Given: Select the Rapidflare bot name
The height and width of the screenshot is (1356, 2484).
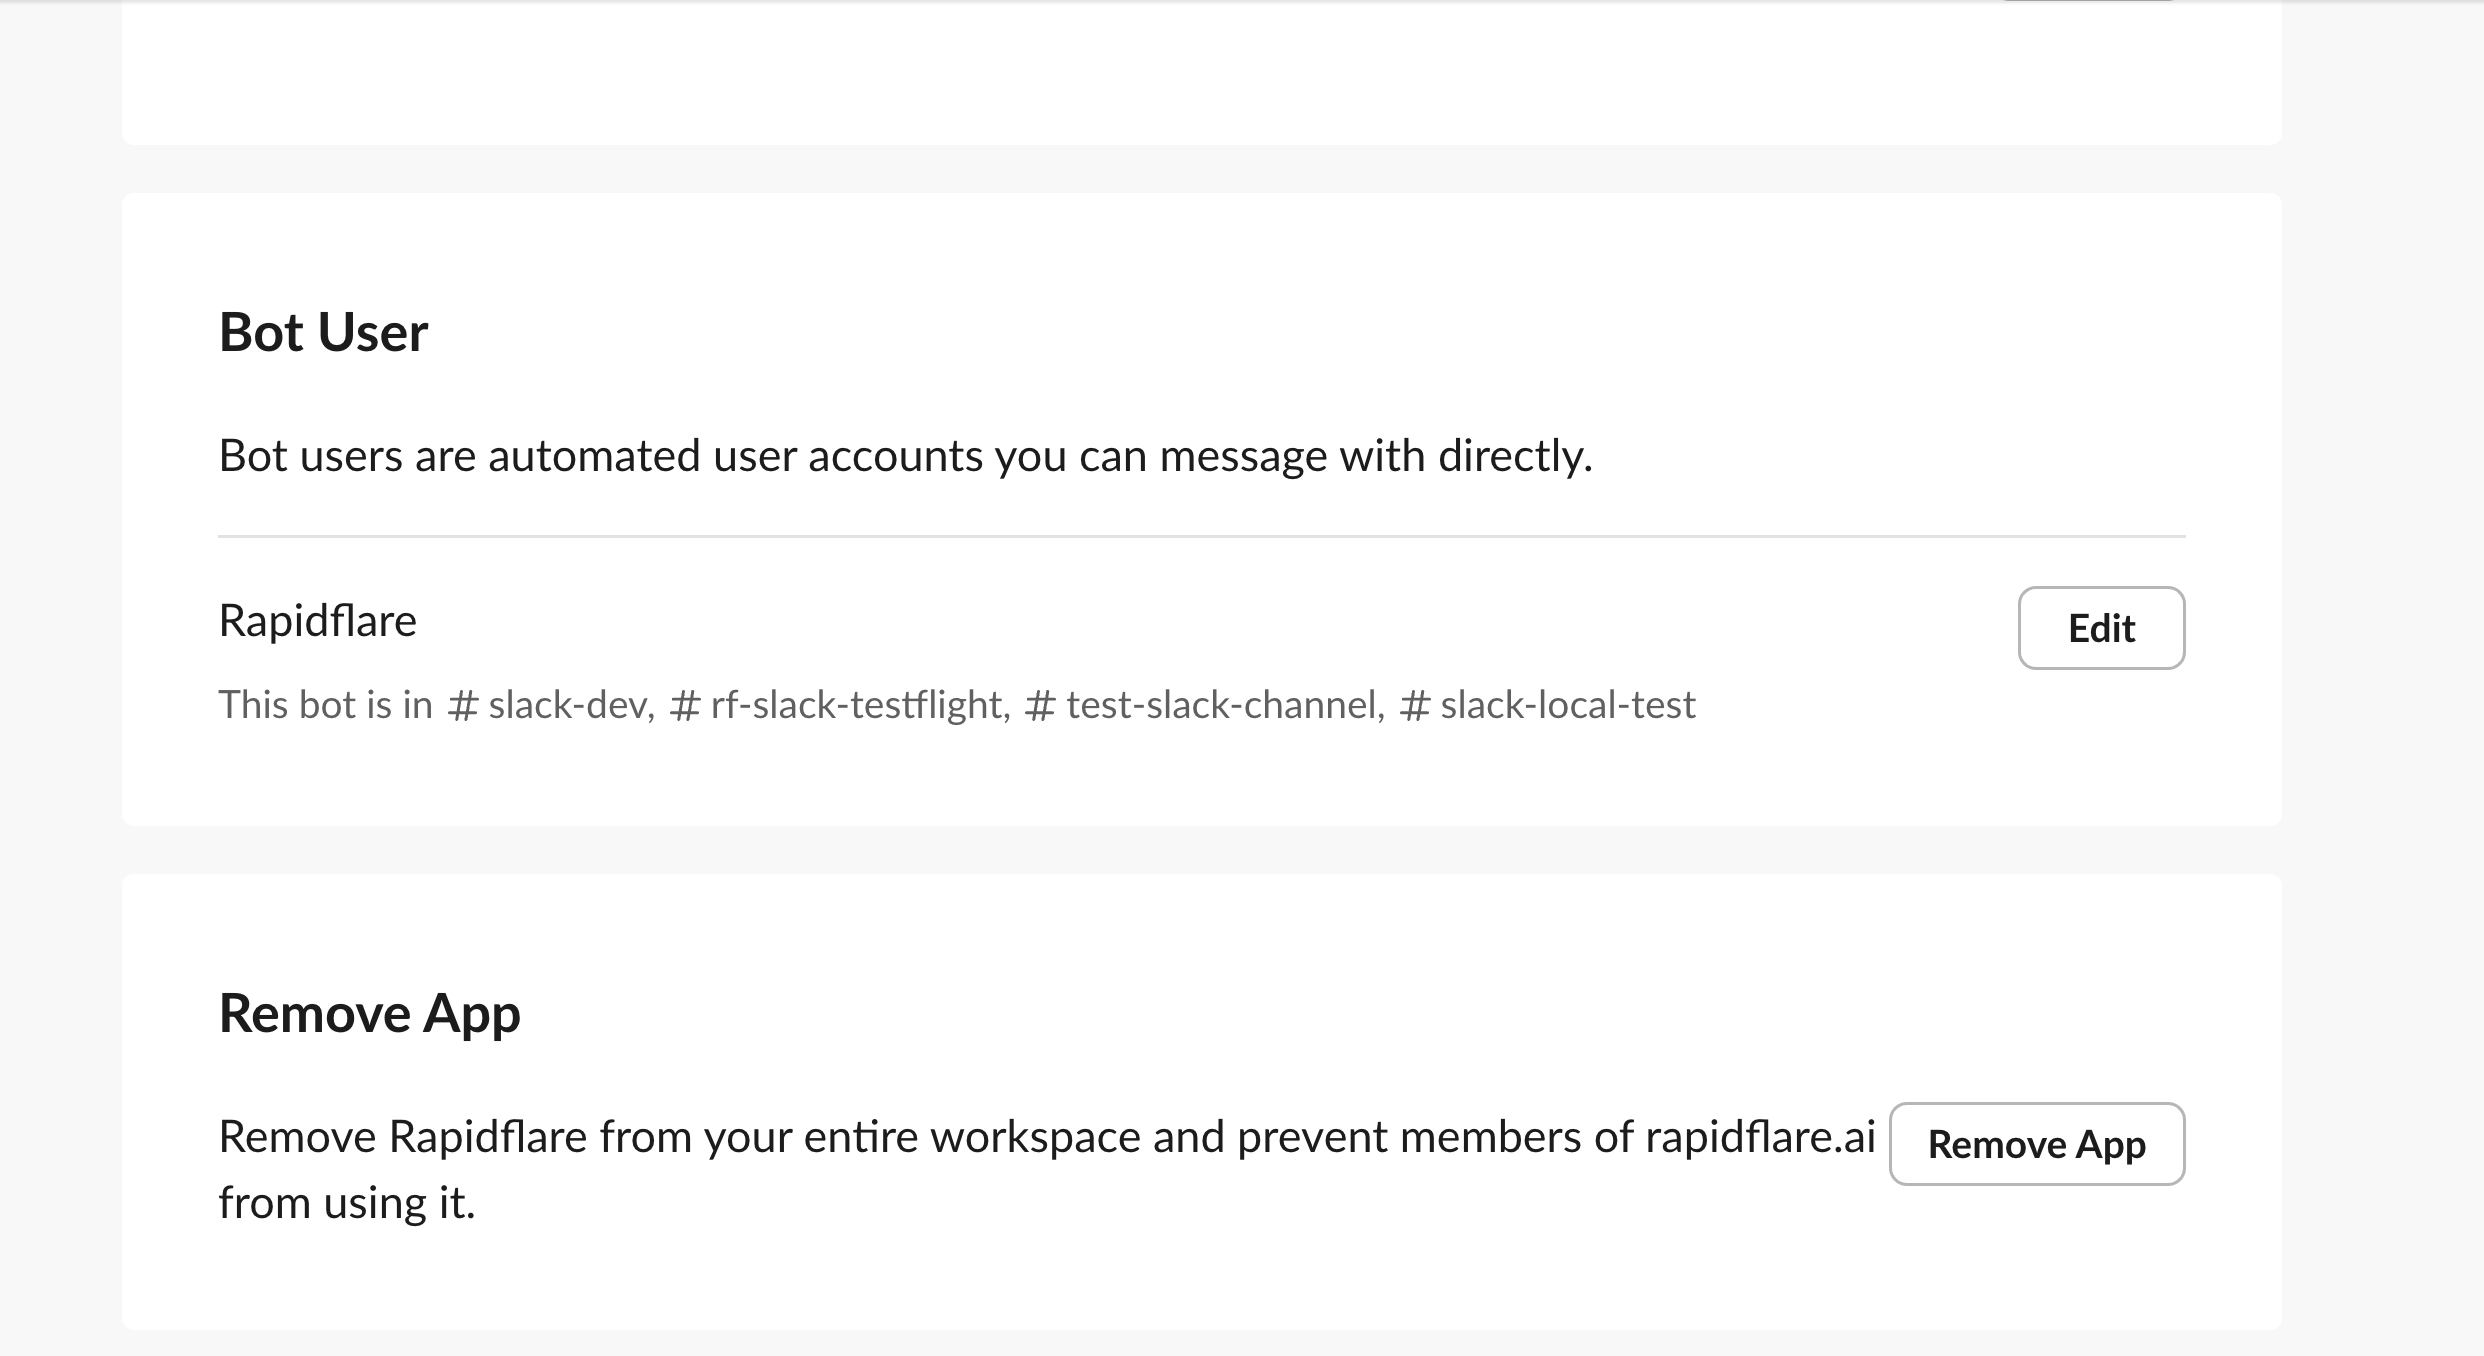Looking at the screenshot, I should (x=317, y=620).
